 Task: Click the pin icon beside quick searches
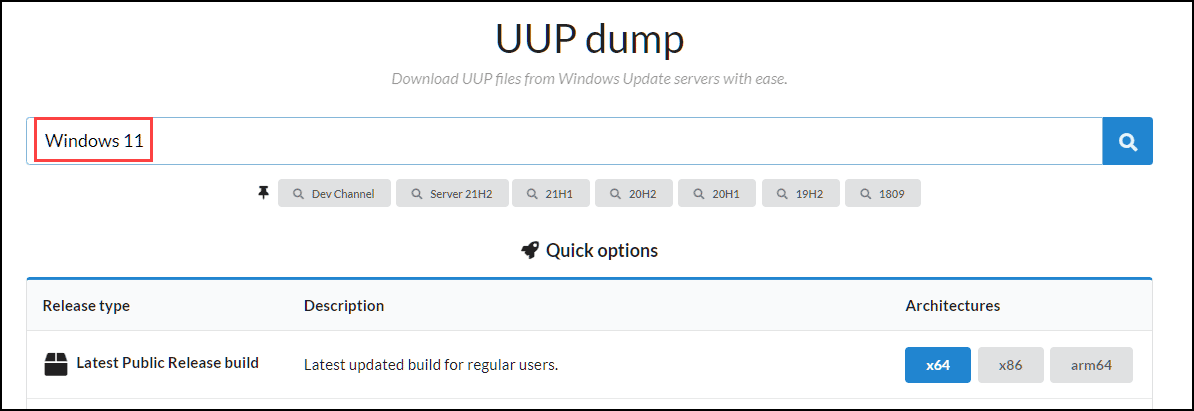[263, 193]
